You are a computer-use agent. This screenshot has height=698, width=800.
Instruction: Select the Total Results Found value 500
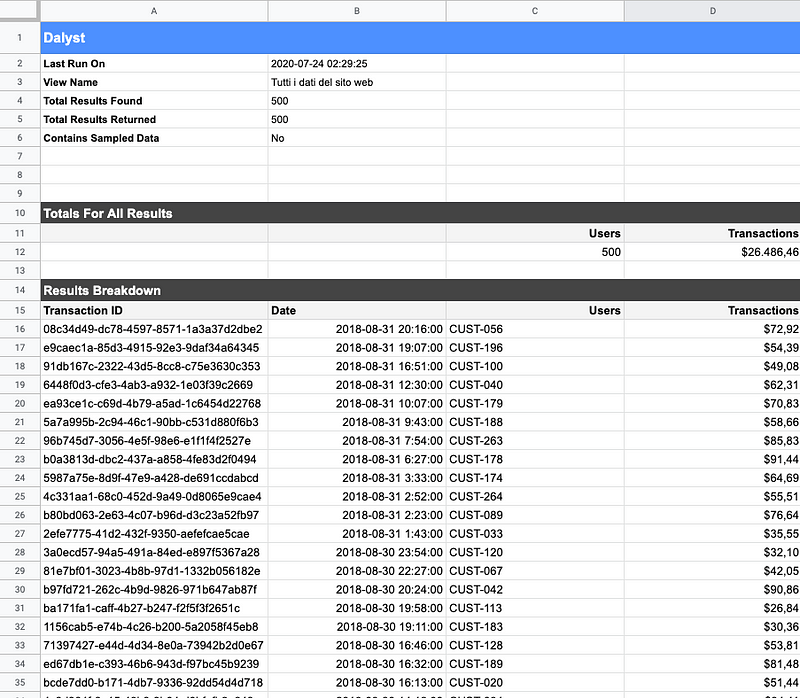click(357, 101)
